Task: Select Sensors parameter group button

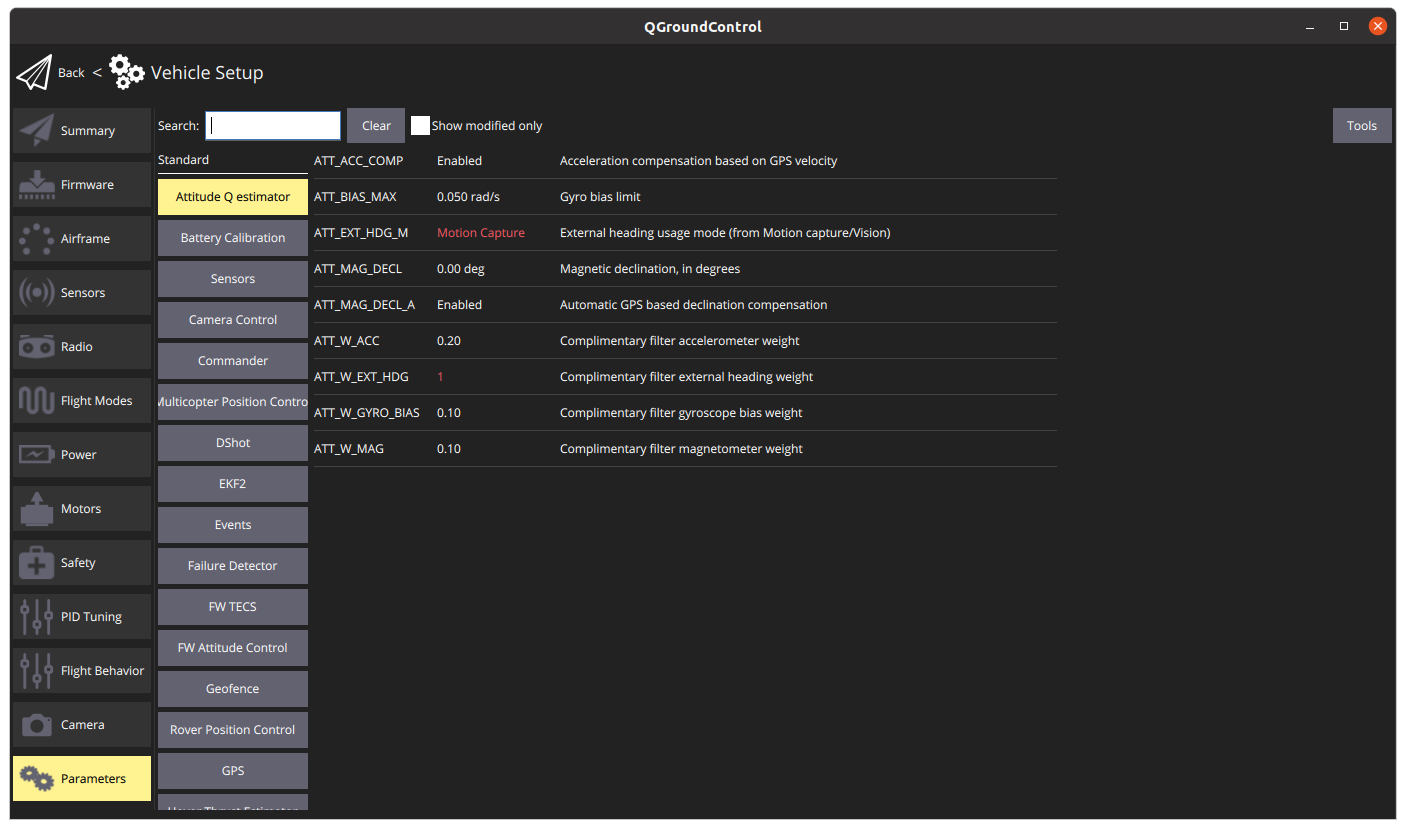Action: click(233, 279)
